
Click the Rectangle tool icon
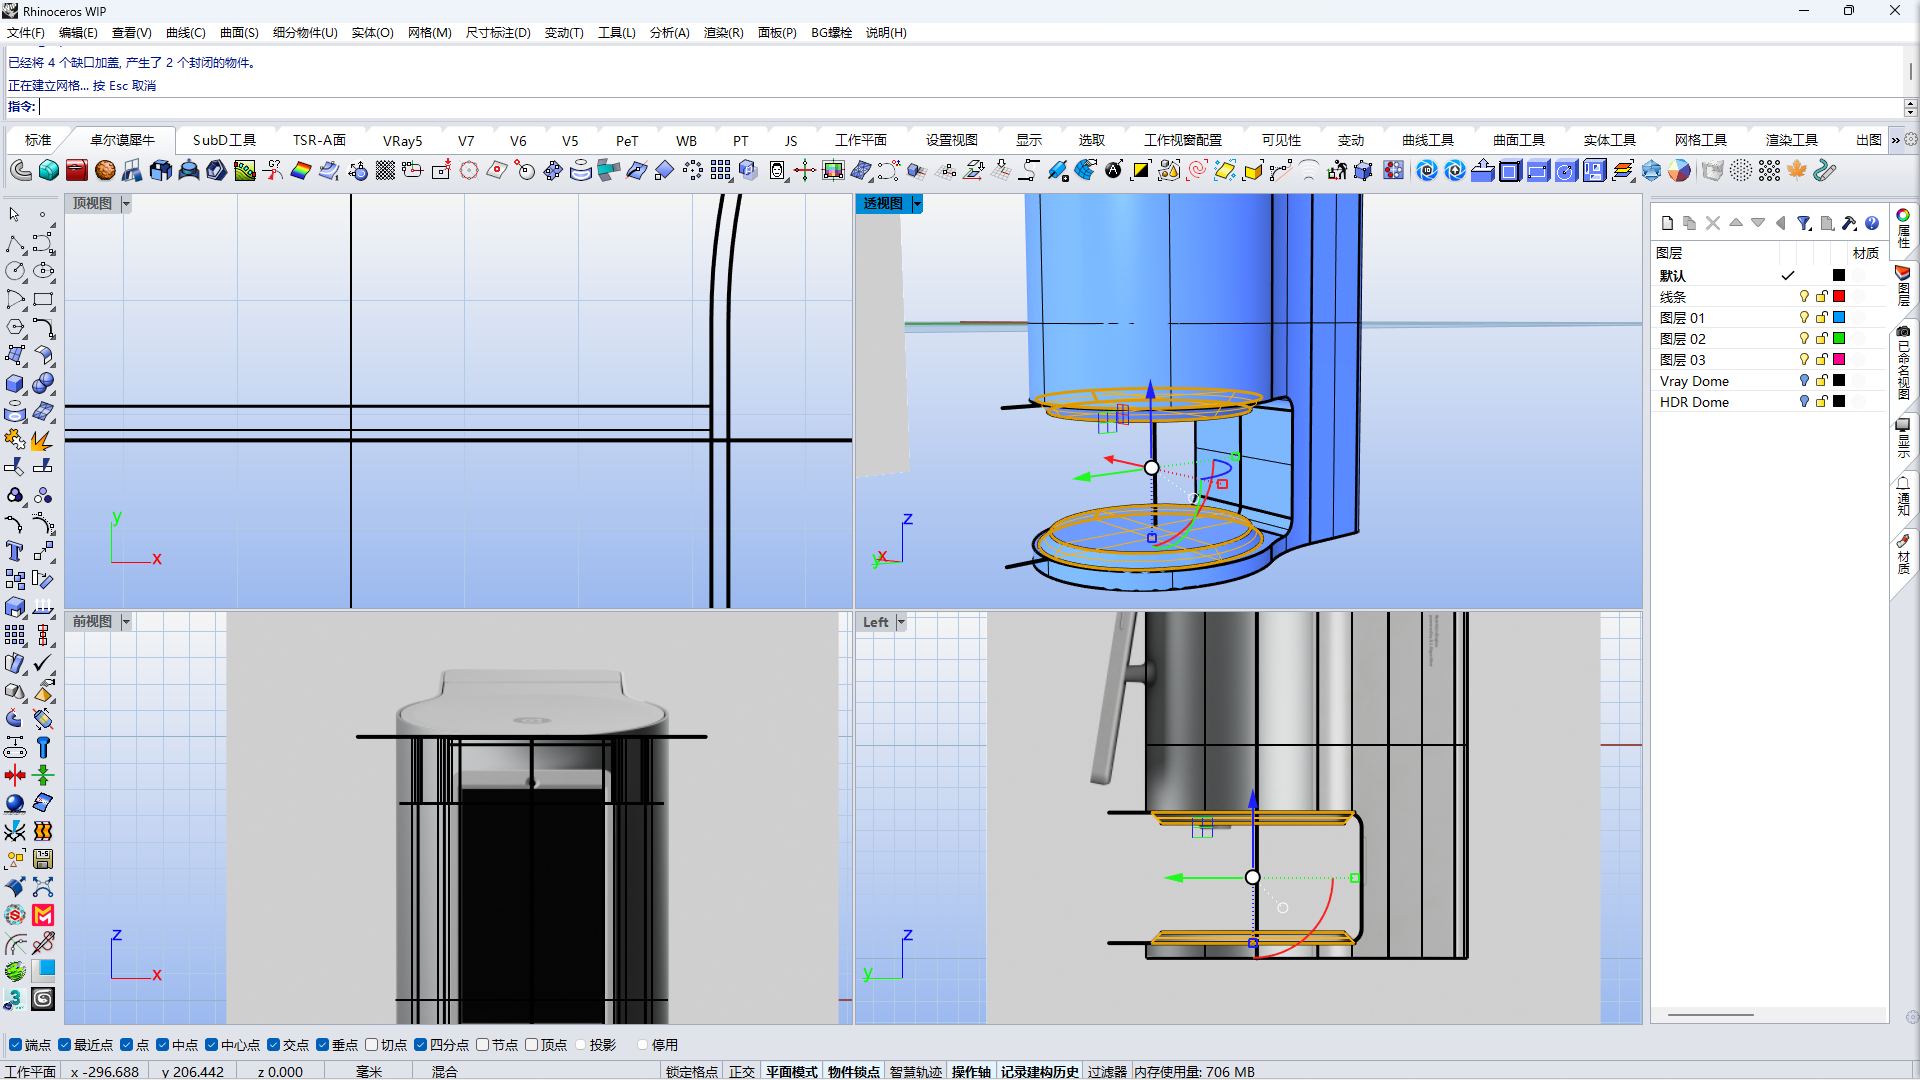43,299
